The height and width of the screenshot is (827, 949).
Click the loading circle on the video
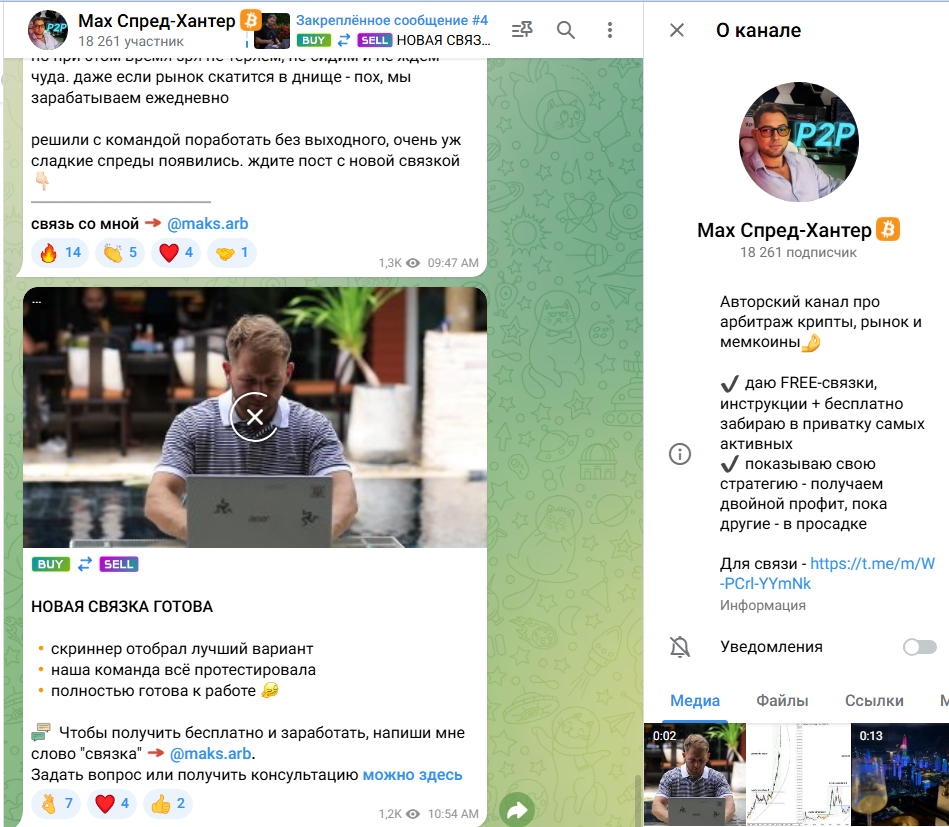[254, 417]
